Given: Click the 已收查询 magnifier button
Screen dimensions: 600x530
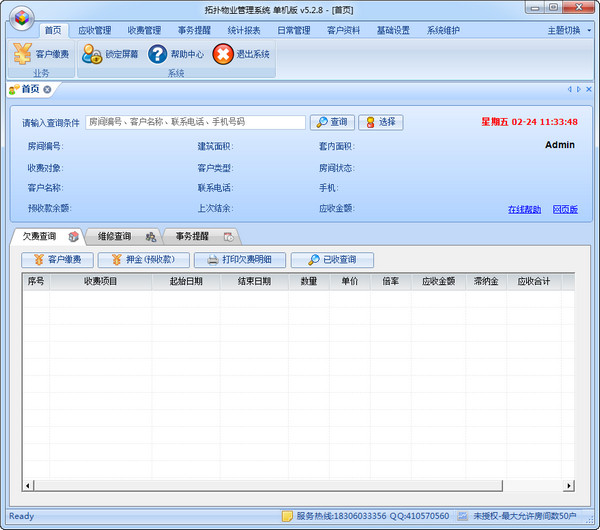Looking at the screenshot, I should (x=332, y=260).
